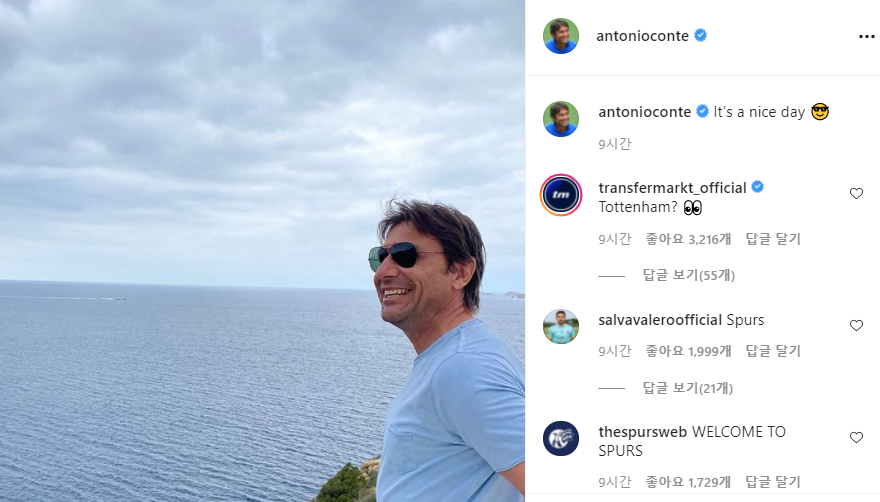View the 1,999 likes on salvavalero comment

(688, 351)
